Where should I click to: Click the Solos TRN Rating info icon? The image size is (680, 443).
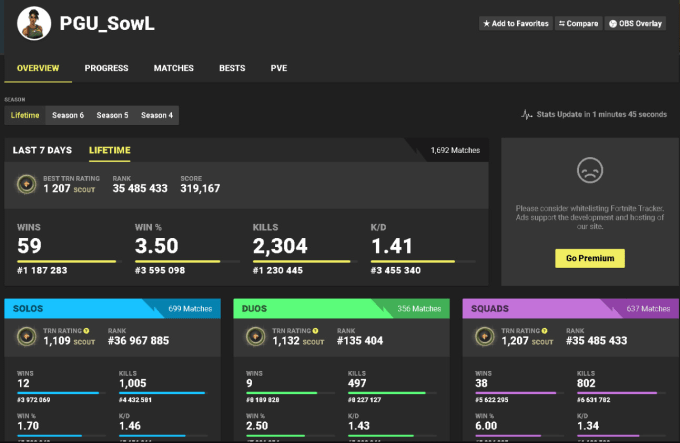coord(86,331)
